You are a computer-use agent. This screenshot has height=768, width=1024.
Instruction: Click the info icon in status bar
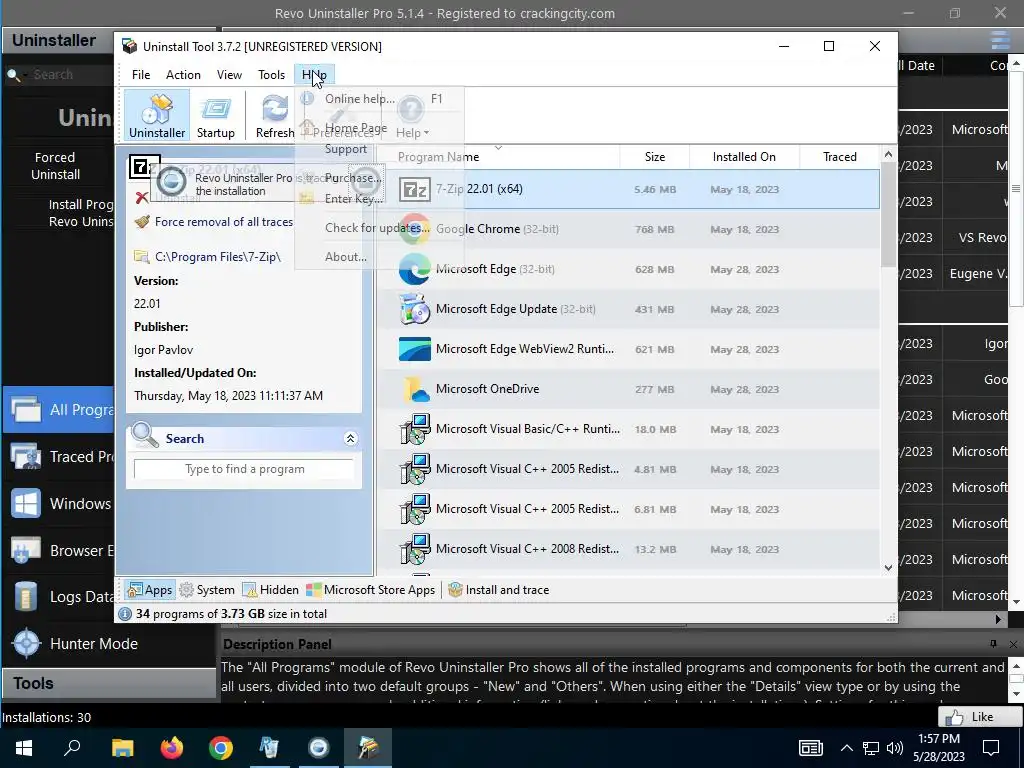(x=125, y=614)
